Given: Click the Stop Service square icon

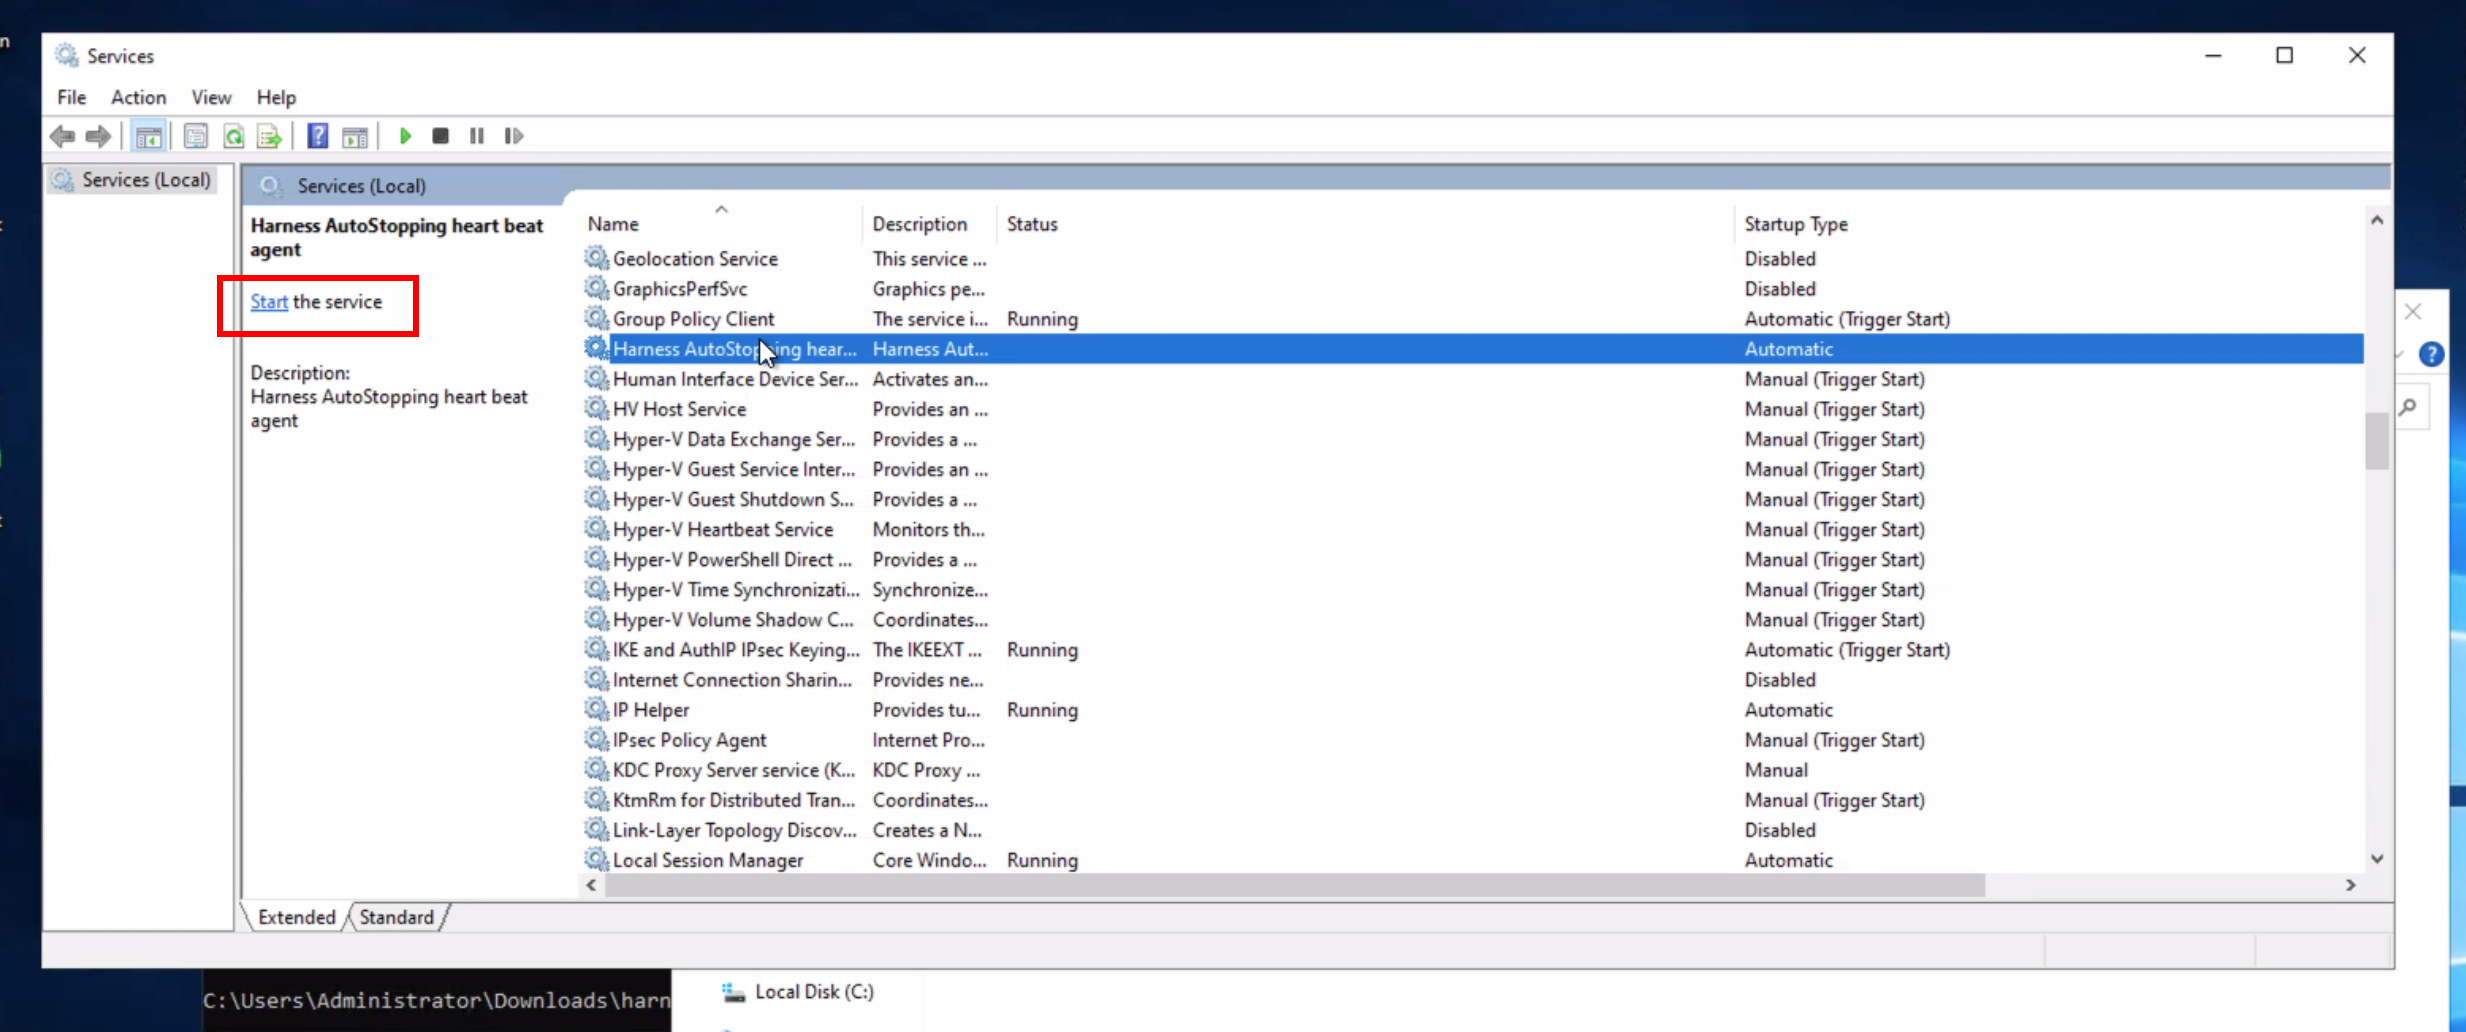Looking at the screenshot, I should coord(440,136).
